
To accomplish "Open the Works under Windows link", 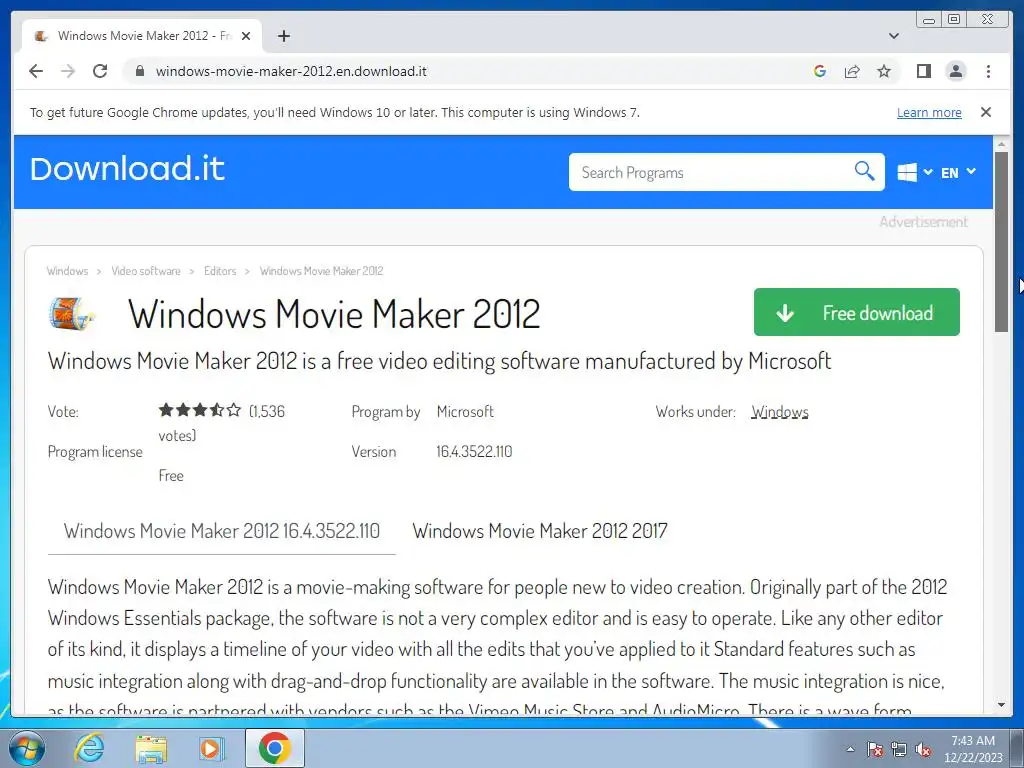I will click(x=779, y=412).
